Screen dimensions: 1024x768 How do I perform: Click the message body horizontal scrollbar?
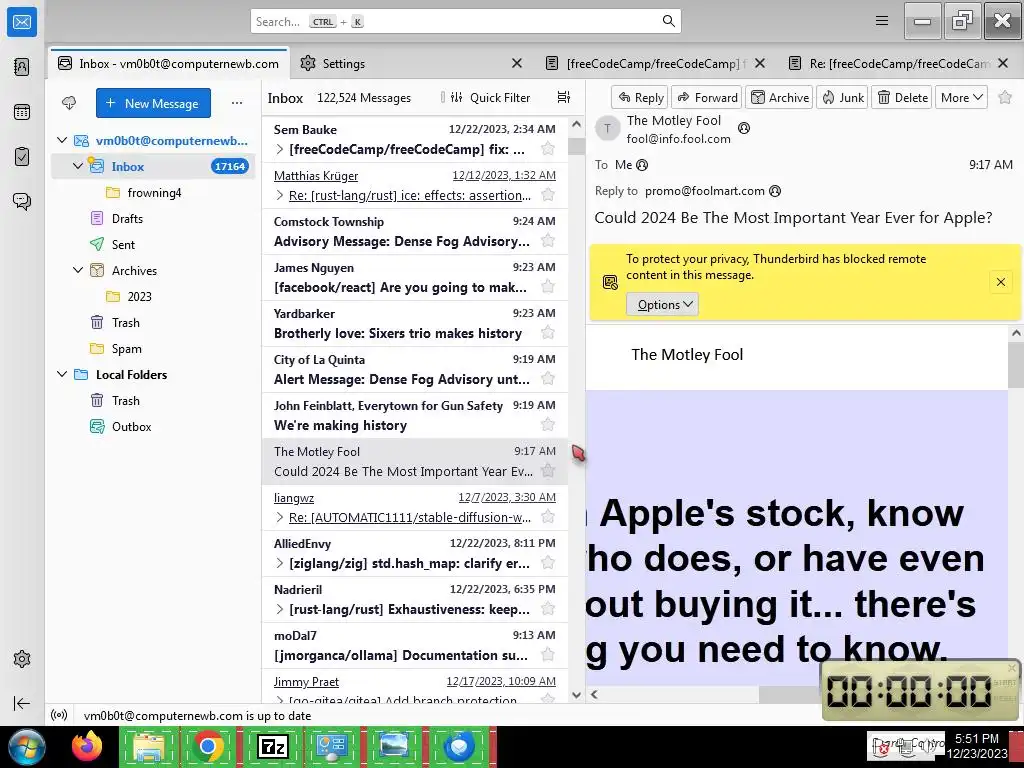point(790,694)
